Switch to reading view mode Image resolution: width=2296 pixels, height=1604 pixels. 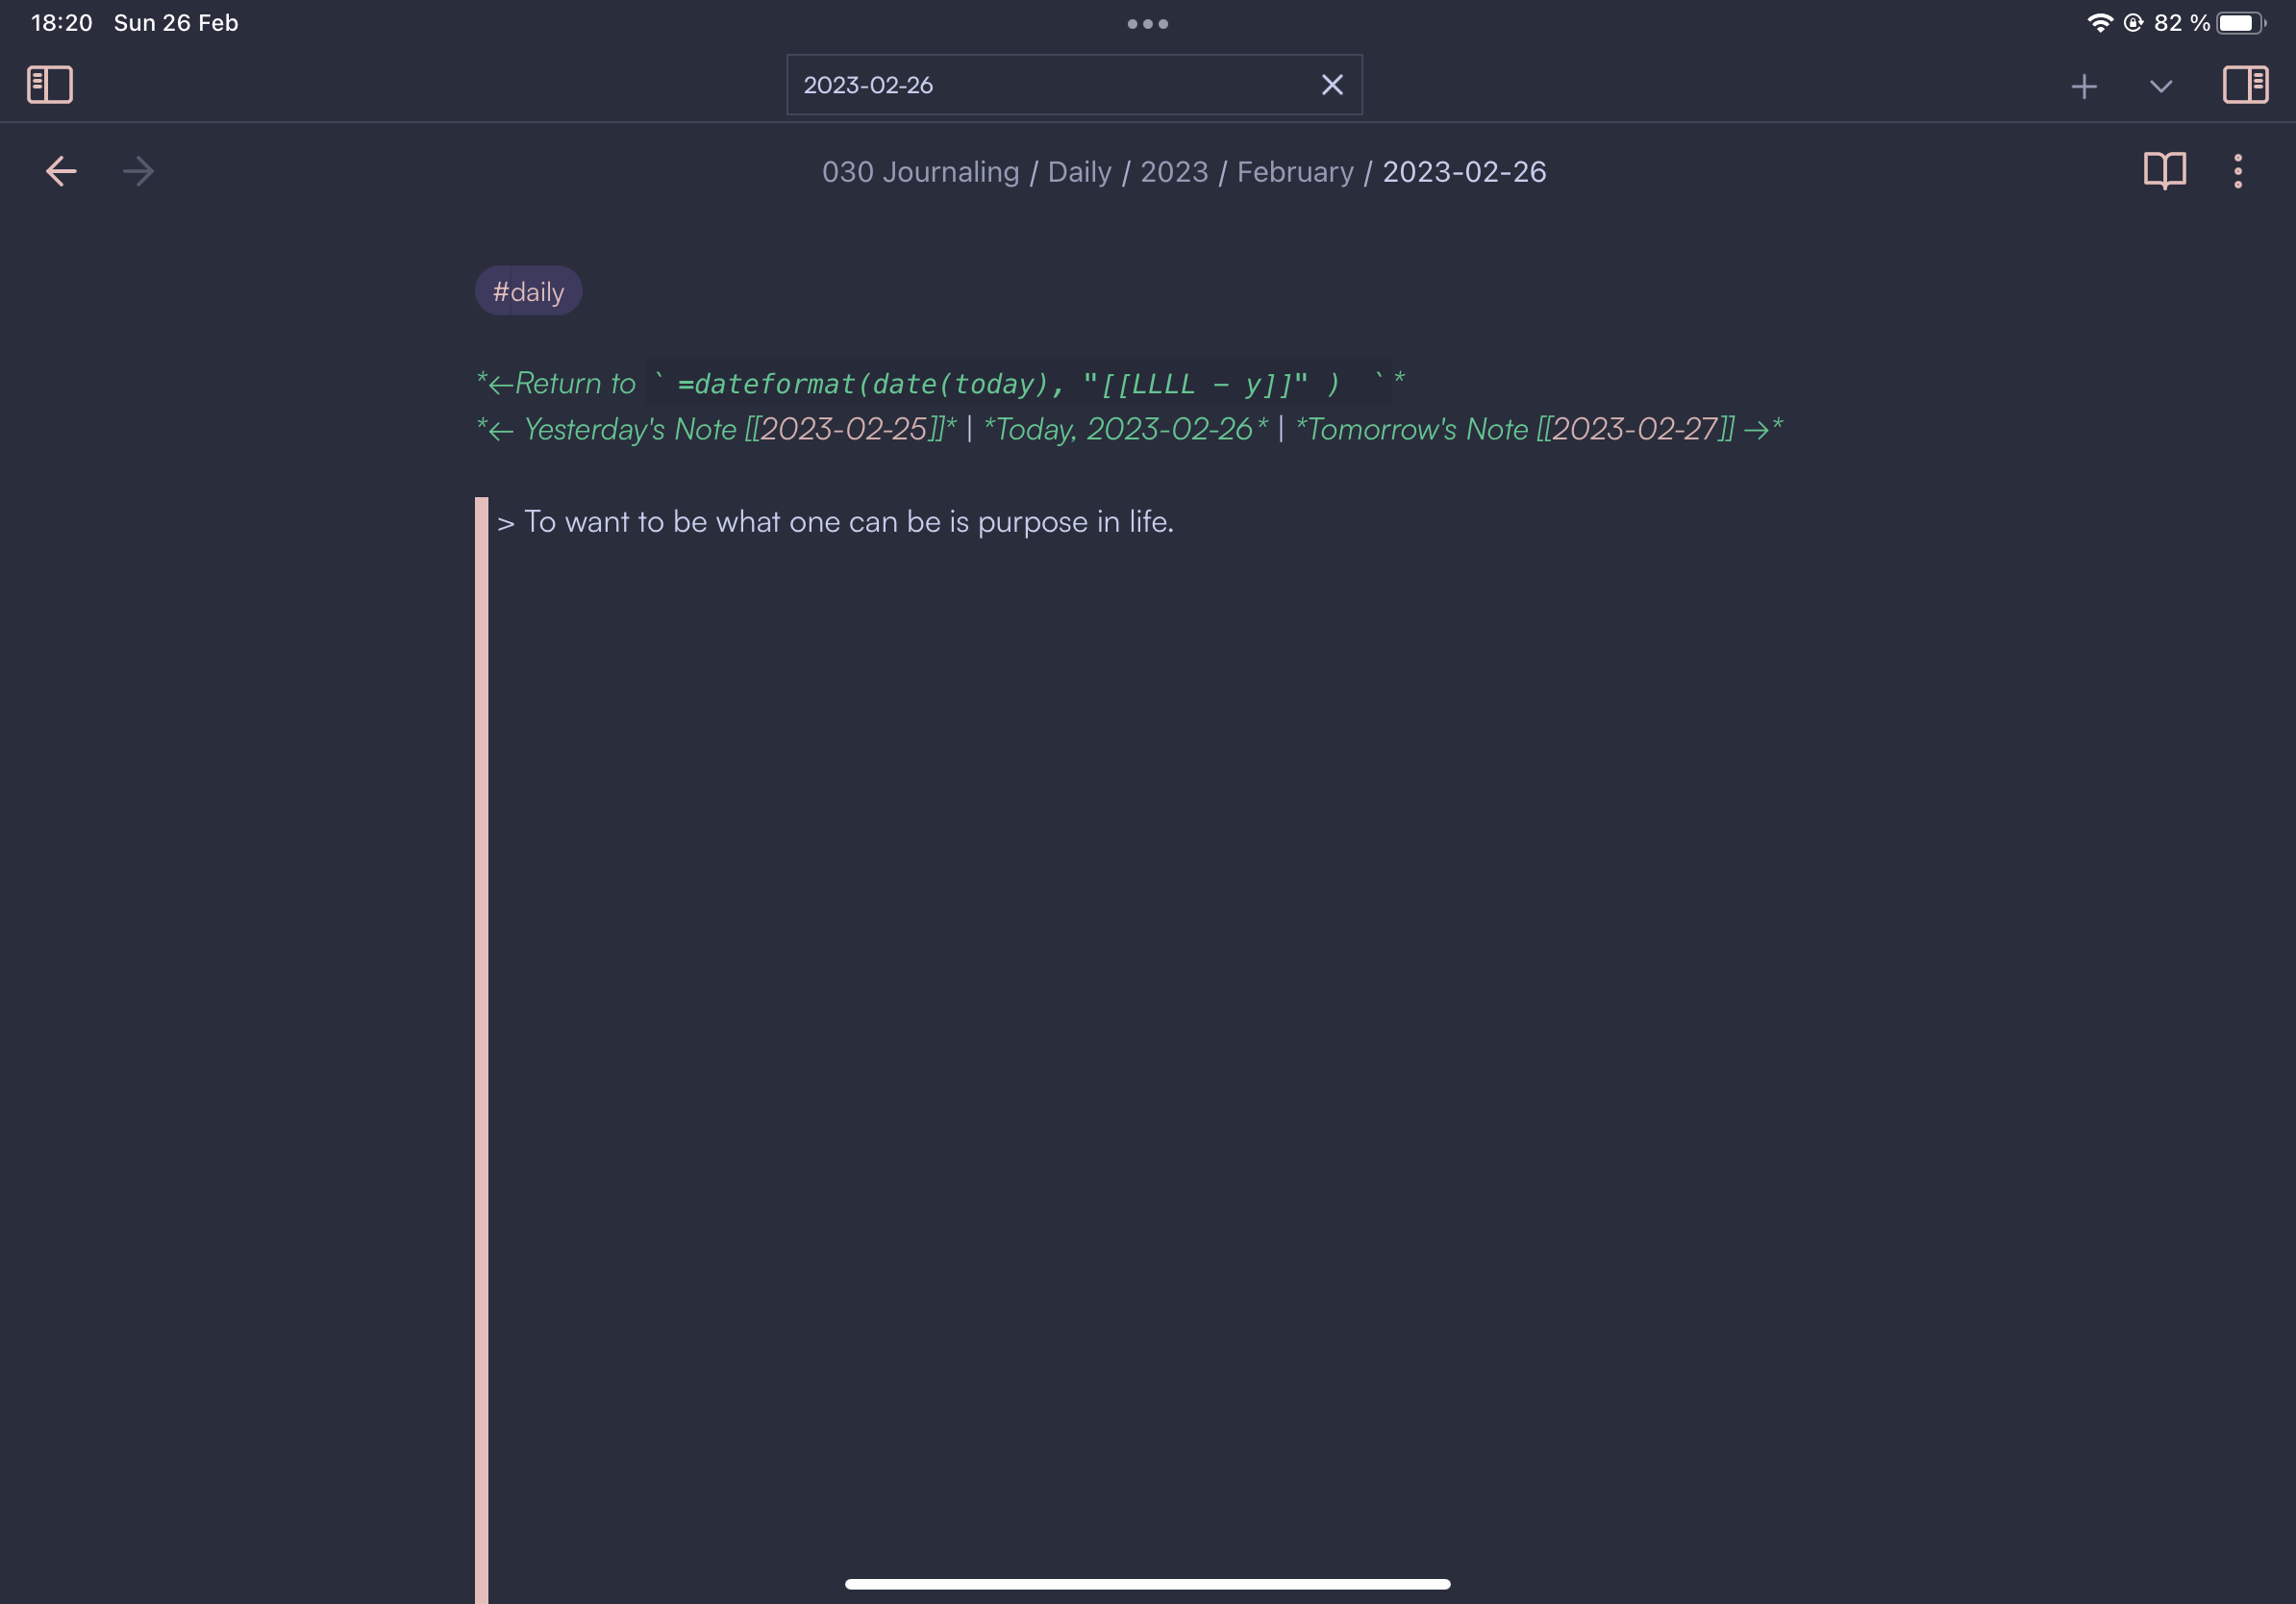[2164, 171]
